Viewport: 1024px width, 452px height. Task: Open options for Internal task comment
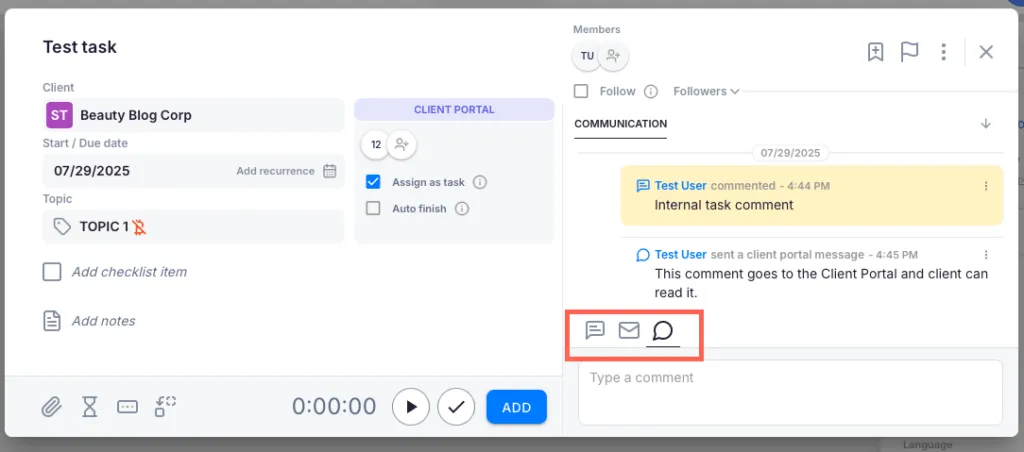(986, 186)
